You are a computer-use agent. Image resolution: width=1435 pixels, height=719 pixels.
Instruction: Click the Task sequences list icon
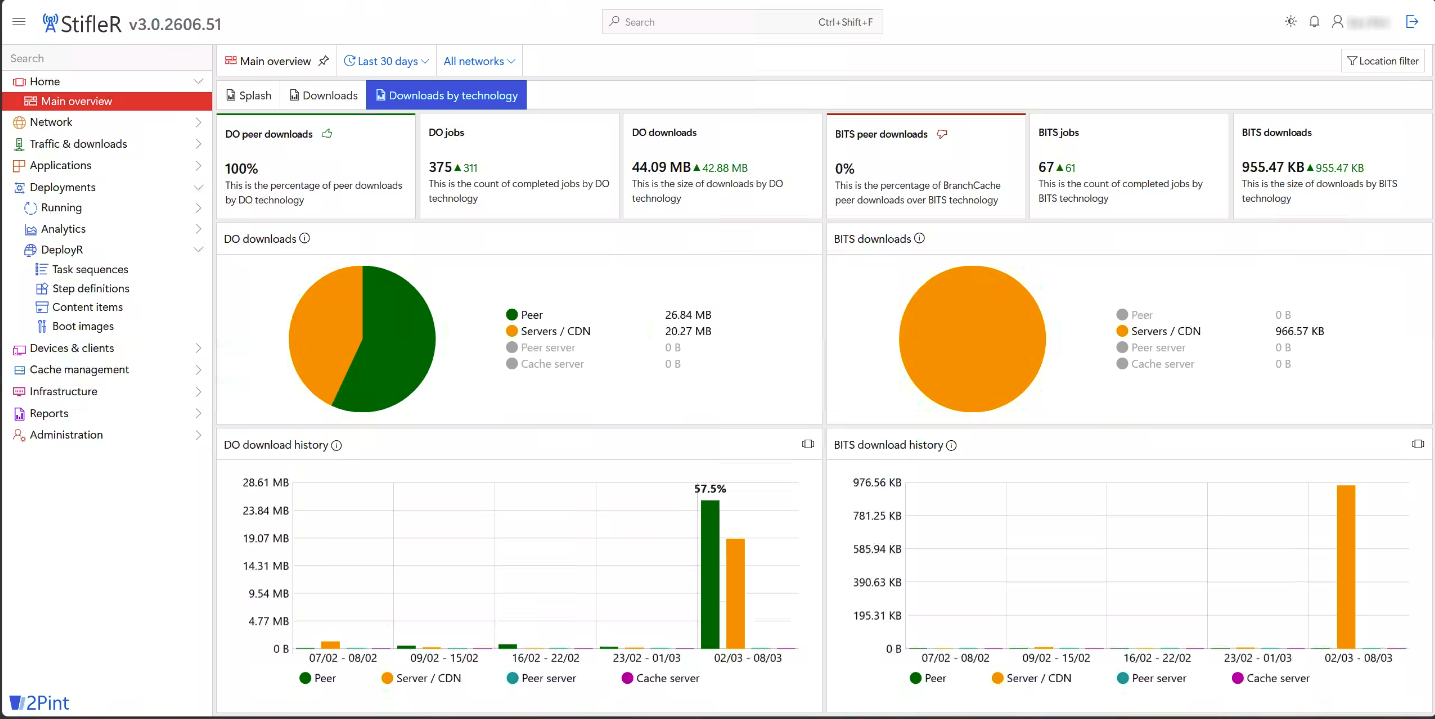[x=42, y=269]
